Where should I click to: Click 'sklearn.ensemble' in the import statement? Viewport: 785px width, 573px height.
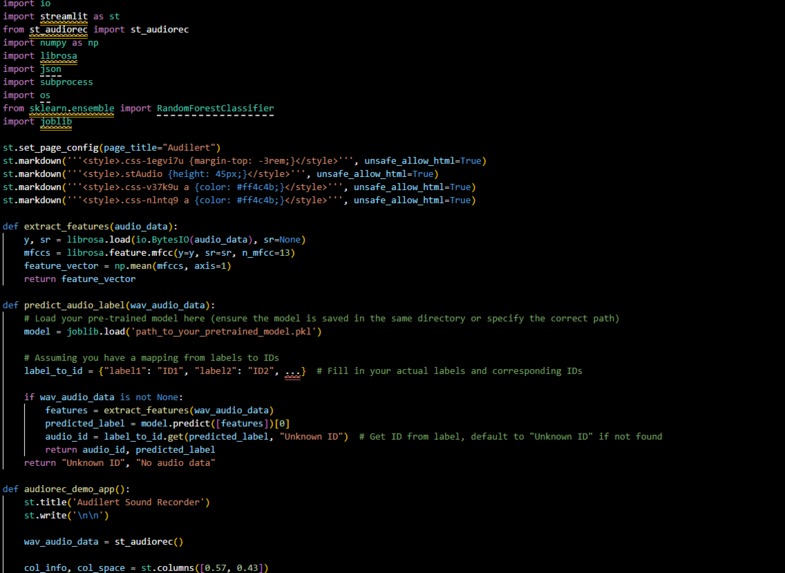72,108
